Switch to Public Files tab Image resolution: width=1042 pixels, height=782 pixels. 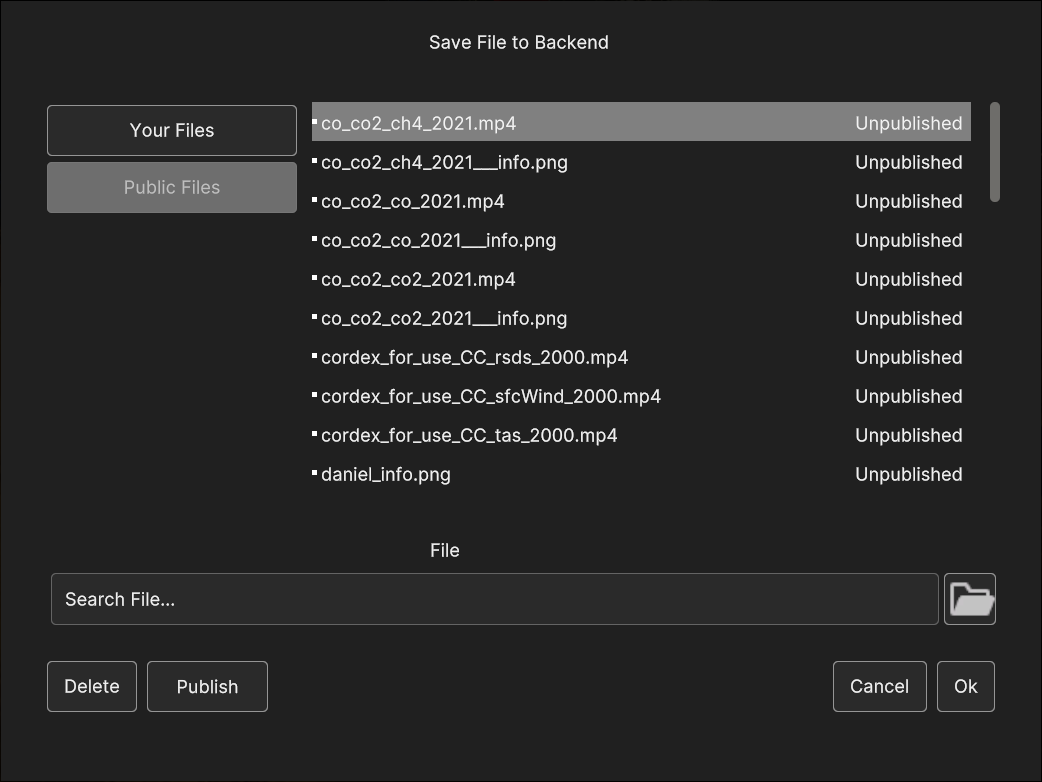point(171,187)
